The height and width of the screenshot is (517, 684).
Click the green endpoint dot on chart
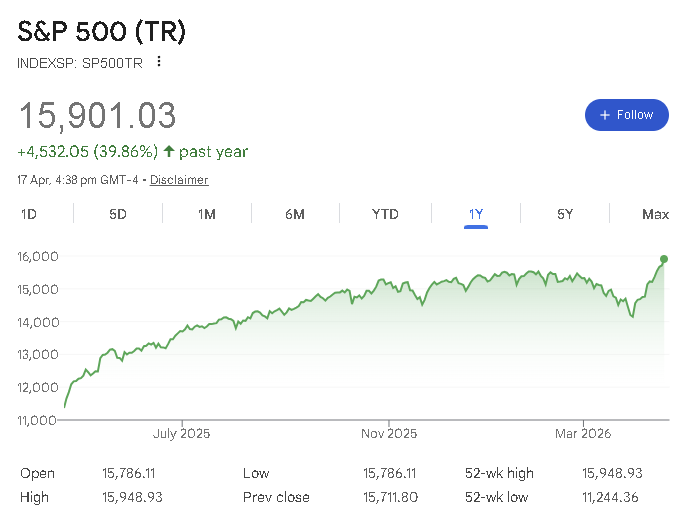[664, 259]
